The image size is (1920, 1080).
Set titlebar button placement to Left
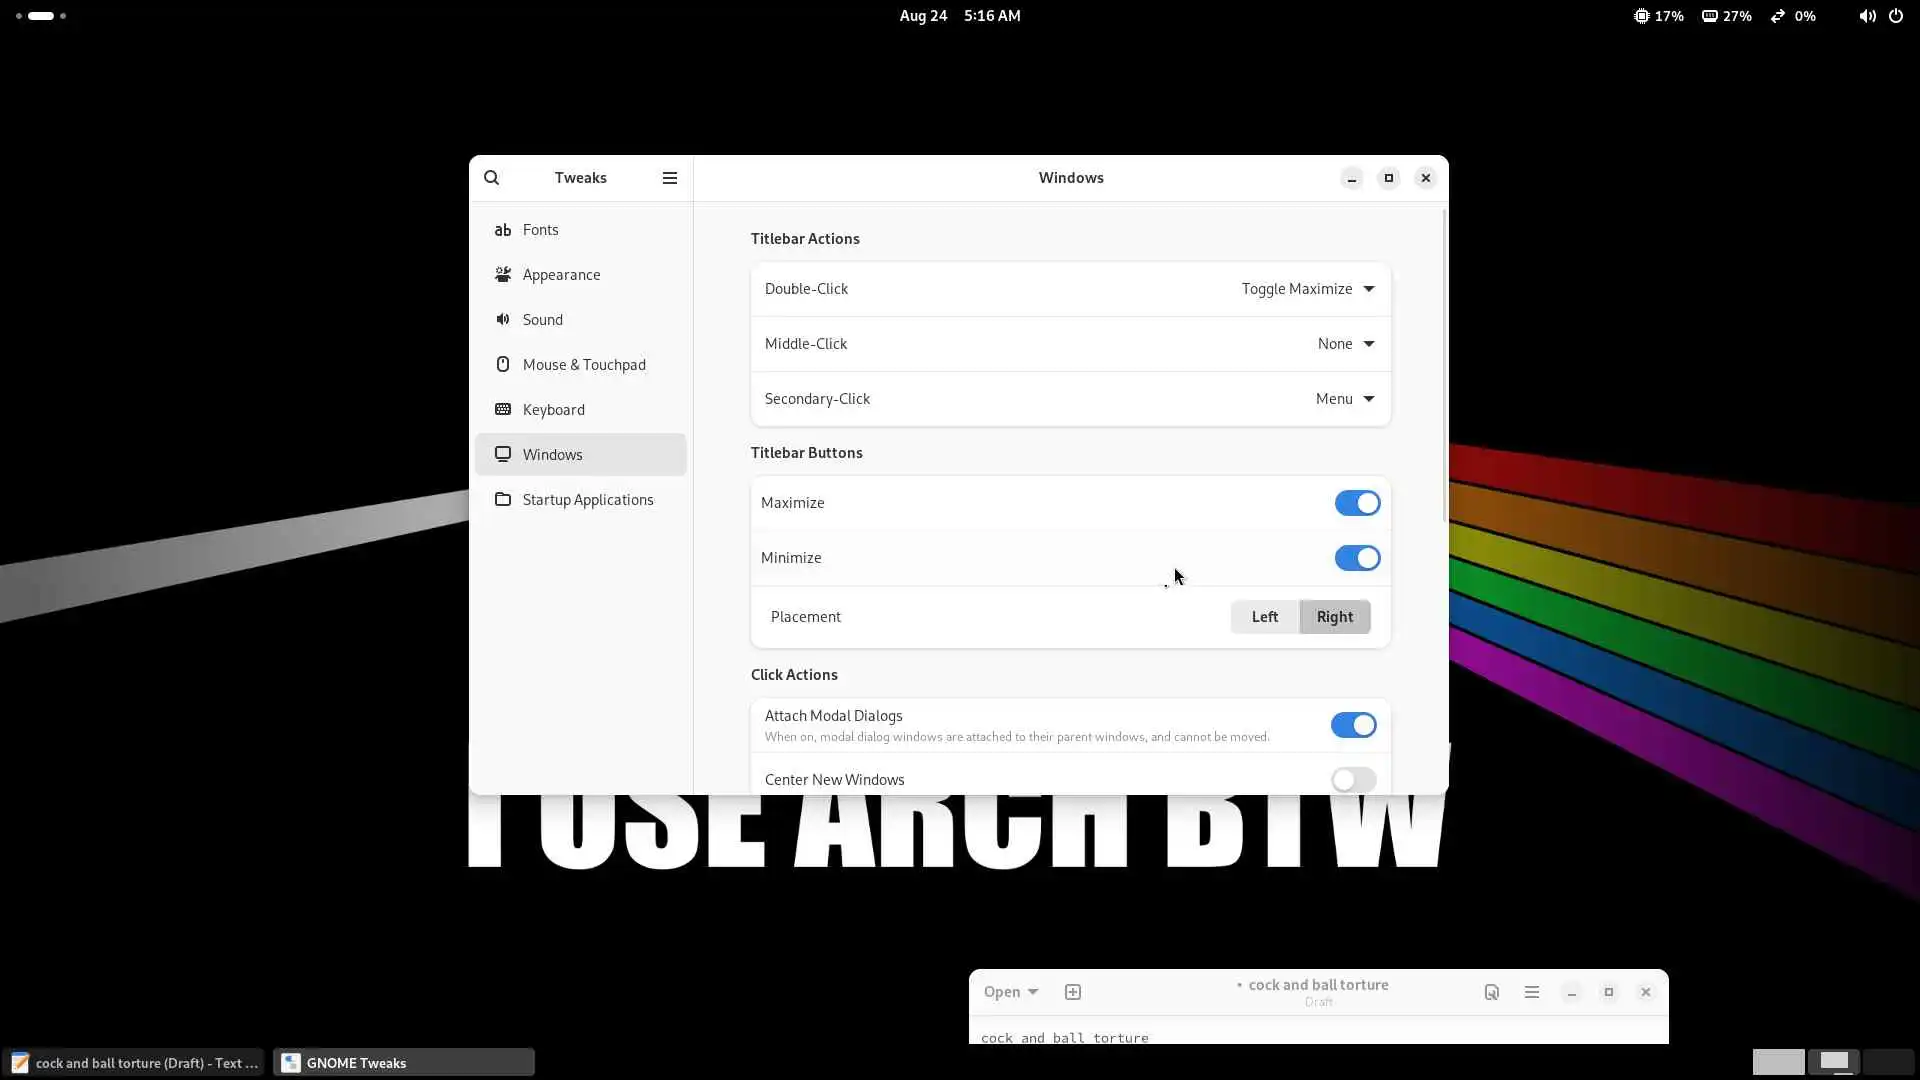point(1264,617)
